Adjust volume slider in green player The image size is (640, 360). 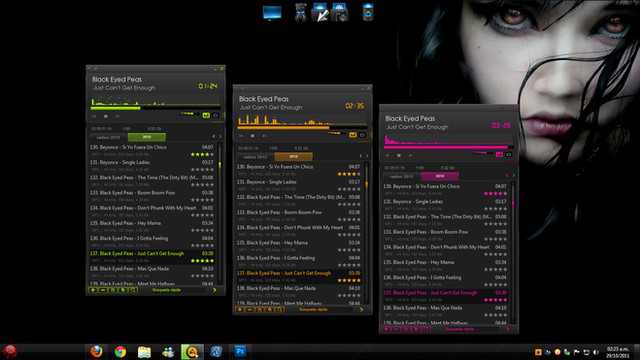(189, 113)
